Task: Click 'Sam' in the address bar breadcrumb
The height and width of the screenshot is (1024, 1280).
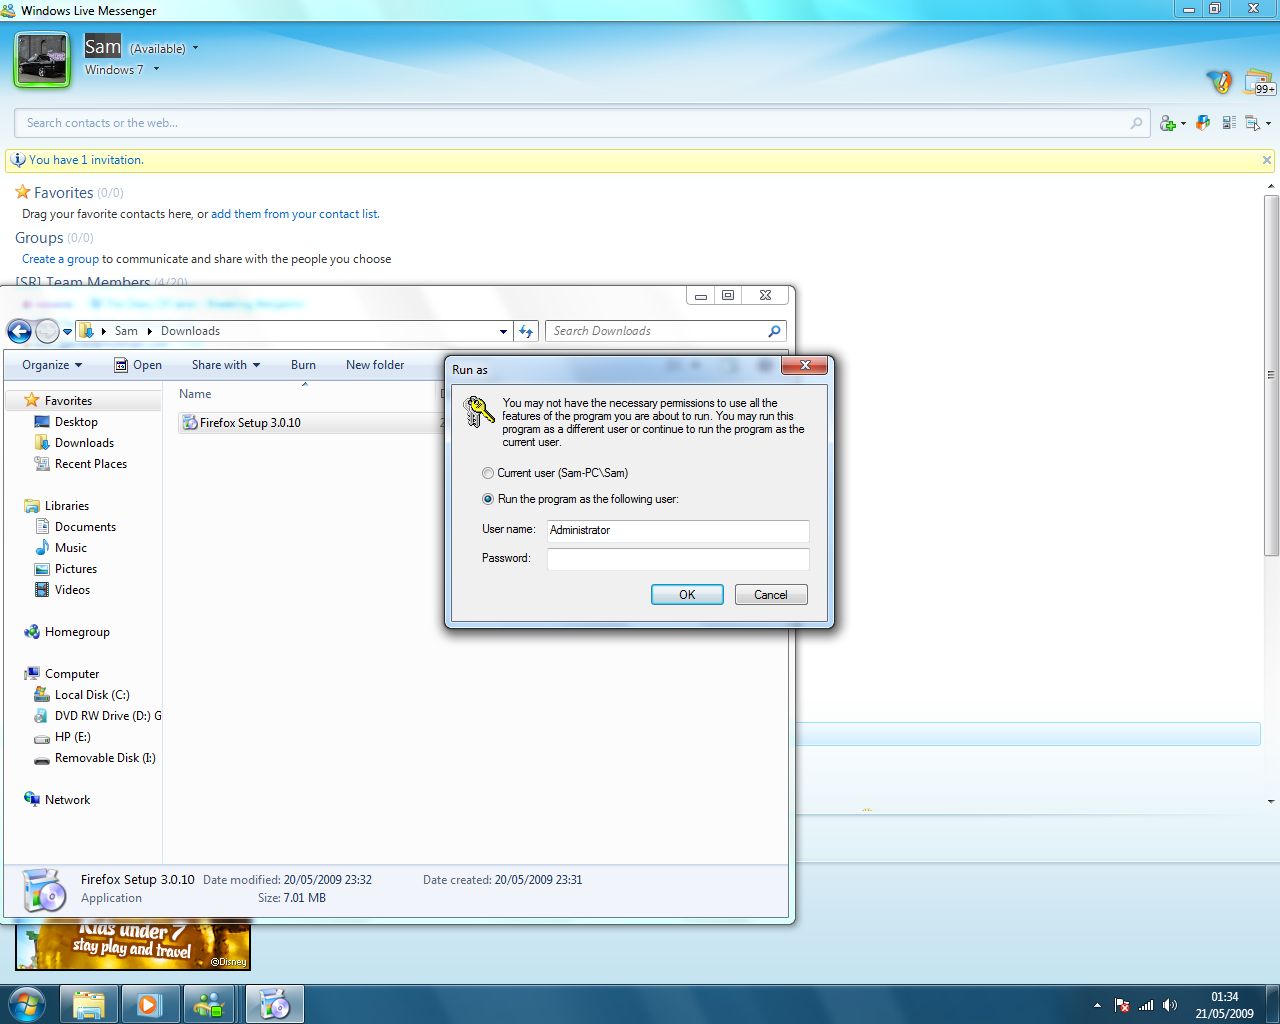Action: (126, 331)
